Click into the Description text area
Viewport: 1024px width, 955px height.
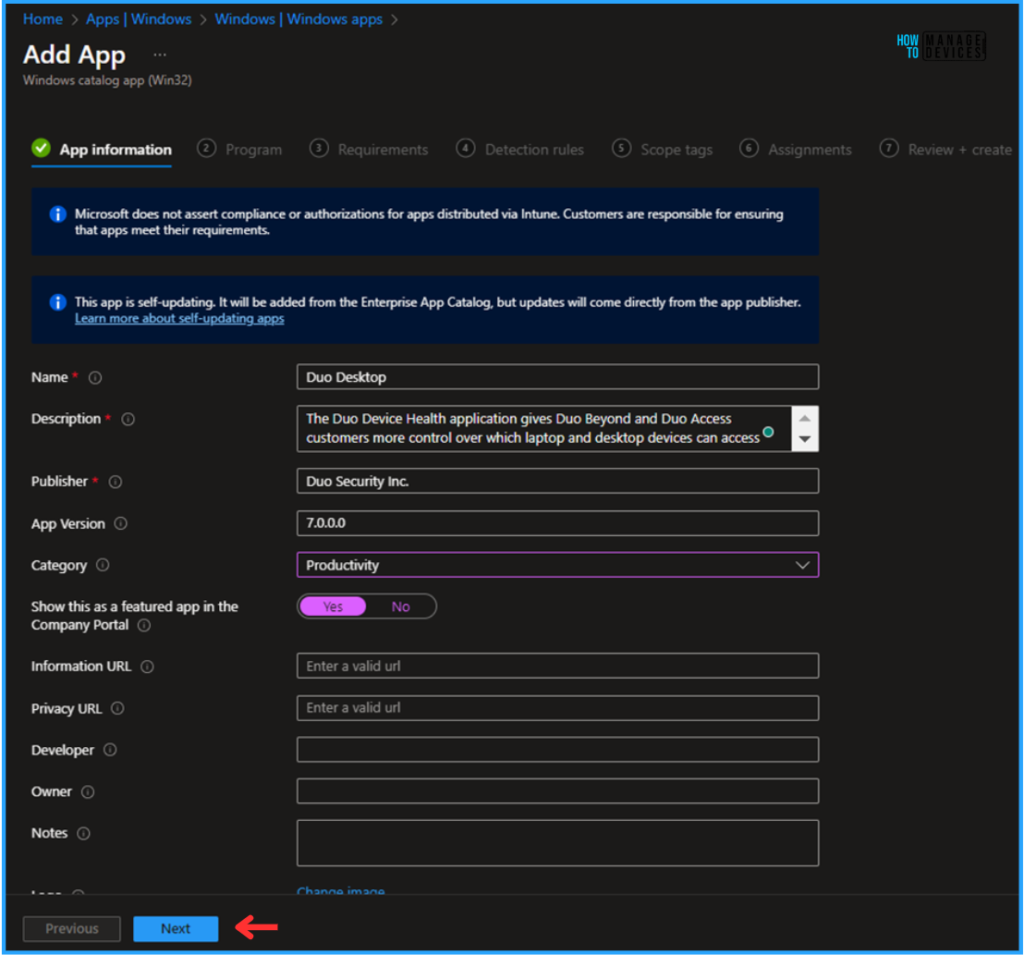click(544, 429)
